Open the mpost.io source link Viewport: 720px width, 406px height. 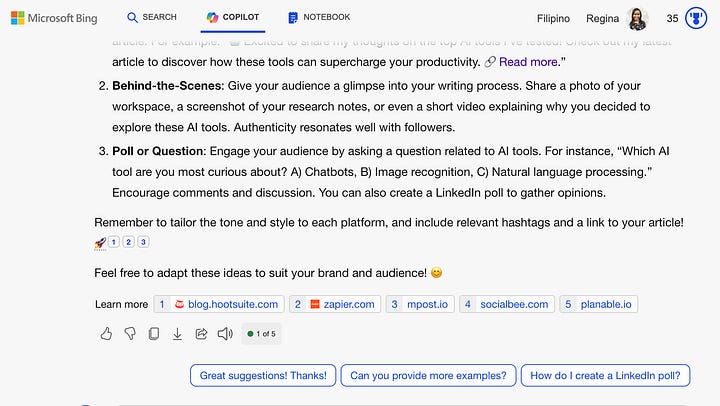point(420,304)
